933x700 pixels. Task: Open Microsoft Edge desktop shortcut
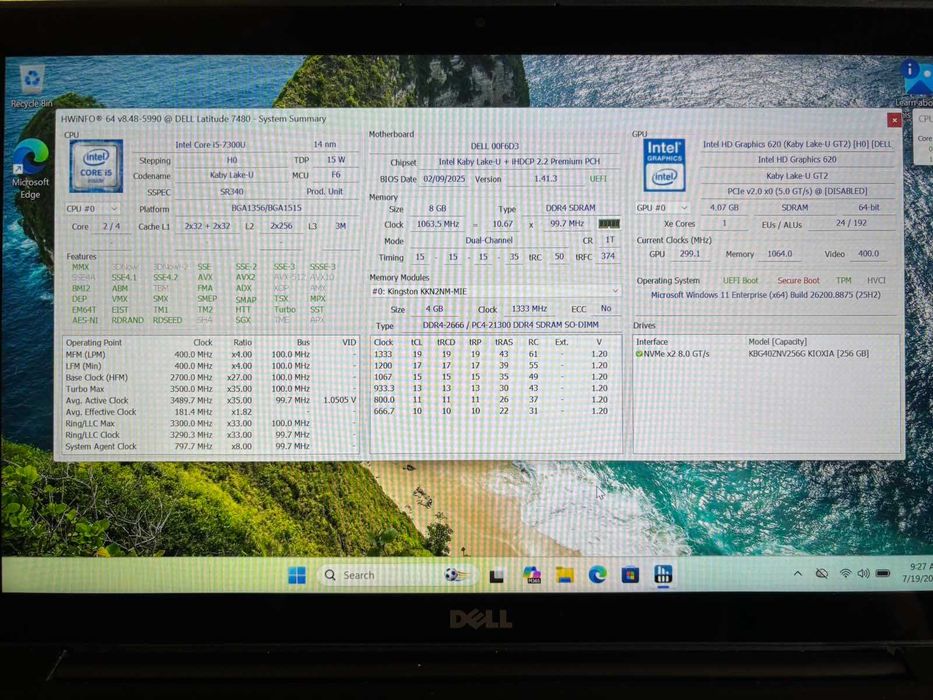(30, 169)
